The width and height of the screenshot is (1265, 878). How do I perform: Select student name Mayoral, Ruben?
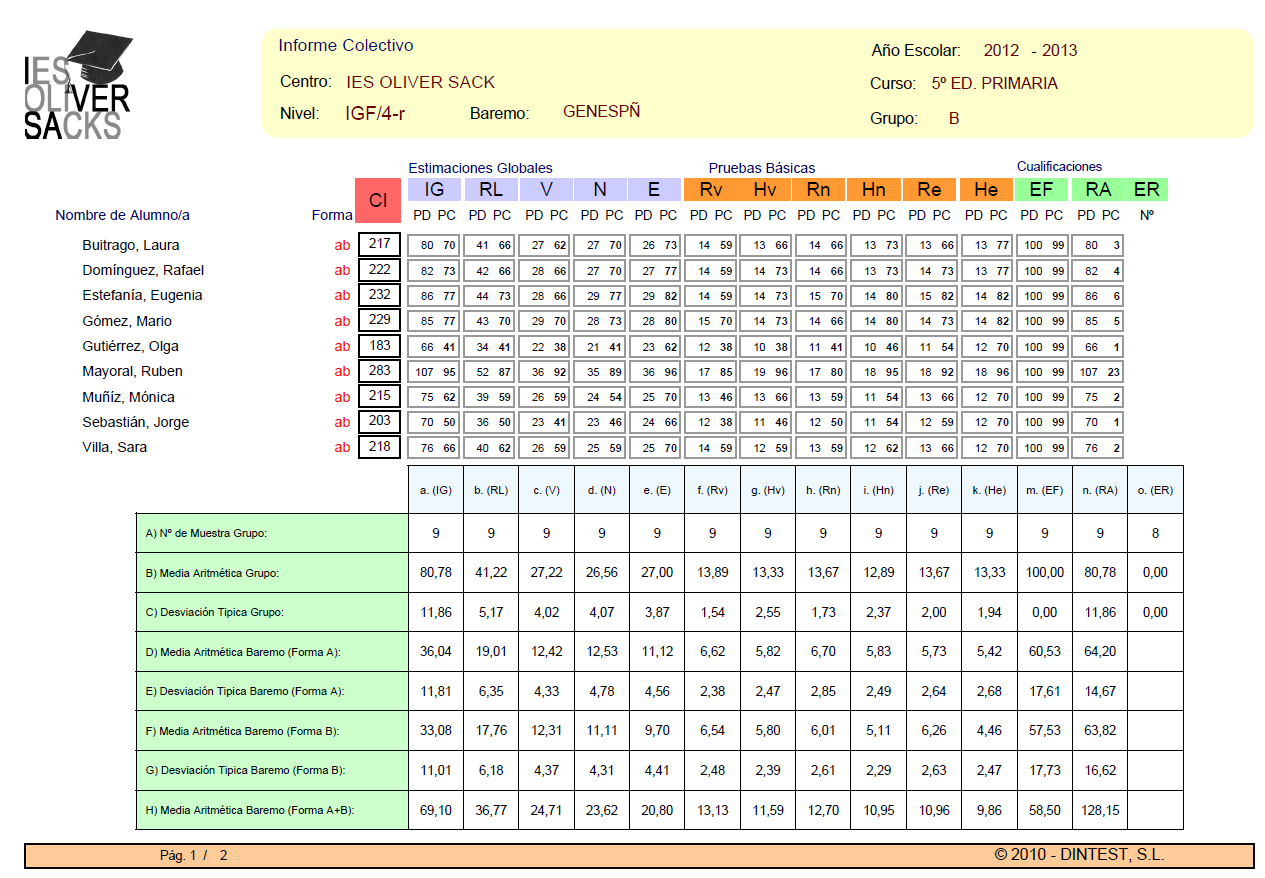pyautogui.click(x=132, y=371)
